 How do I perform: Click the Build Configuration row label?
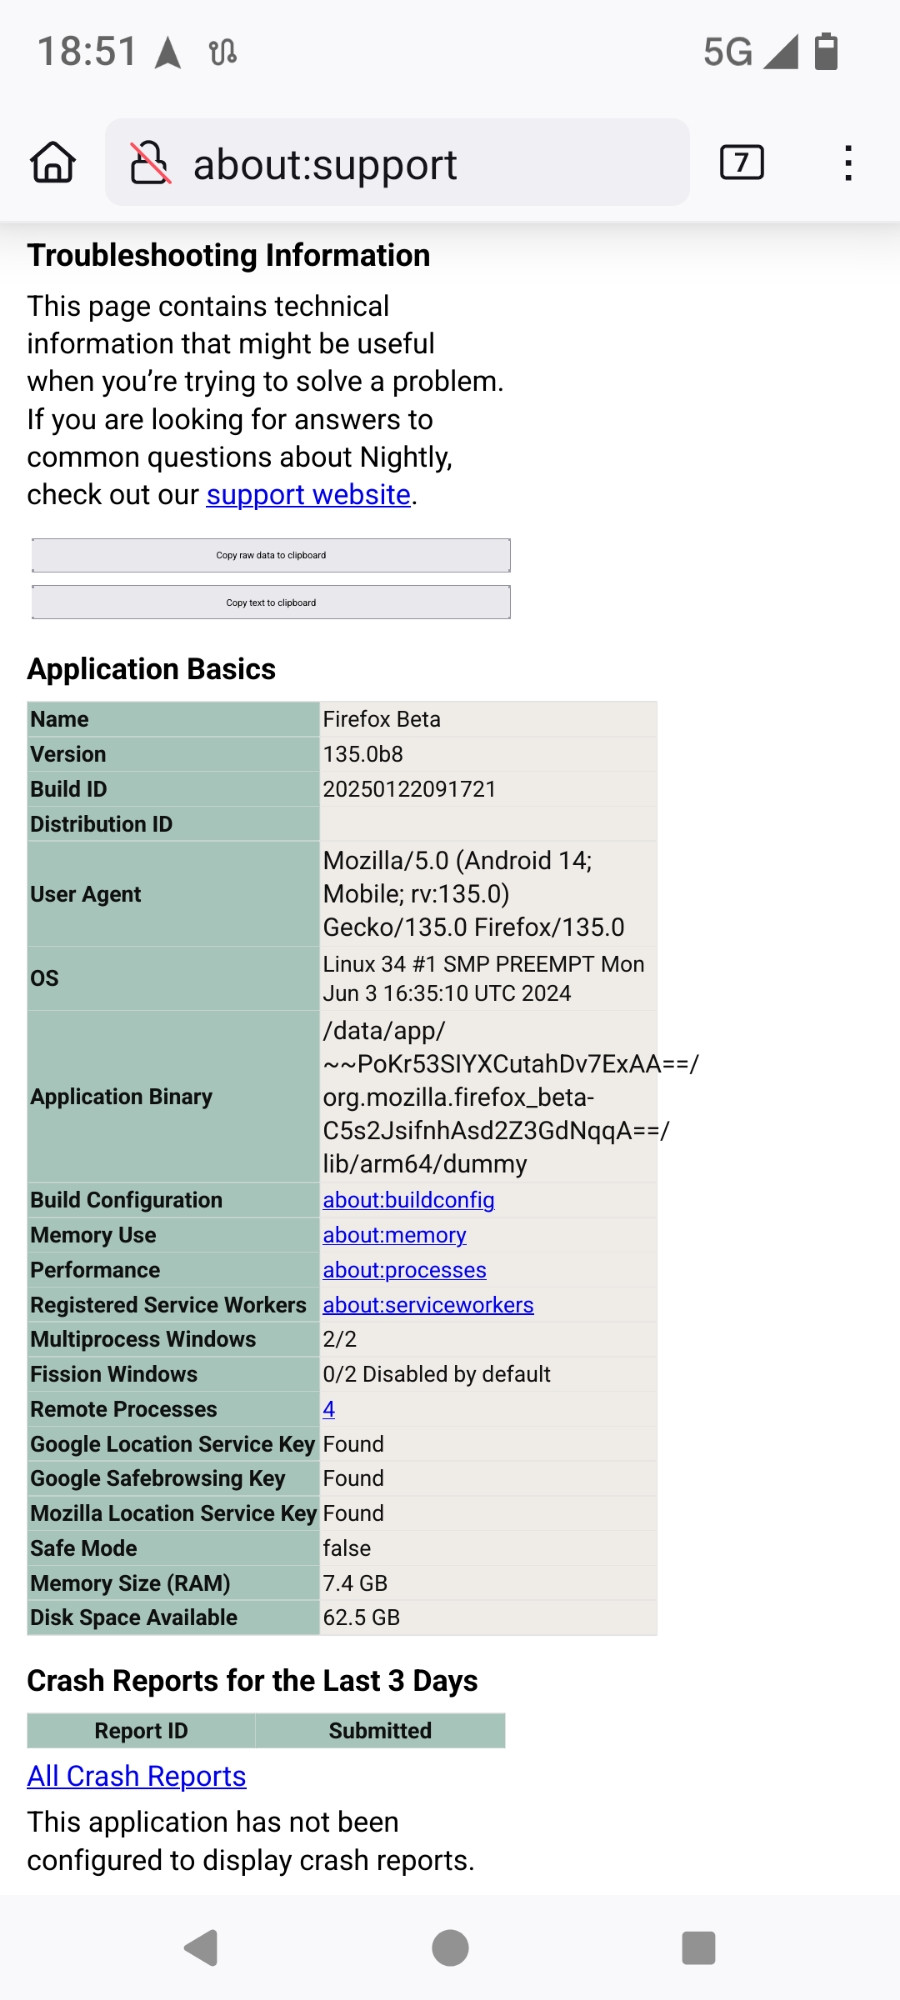(126, 1200)
